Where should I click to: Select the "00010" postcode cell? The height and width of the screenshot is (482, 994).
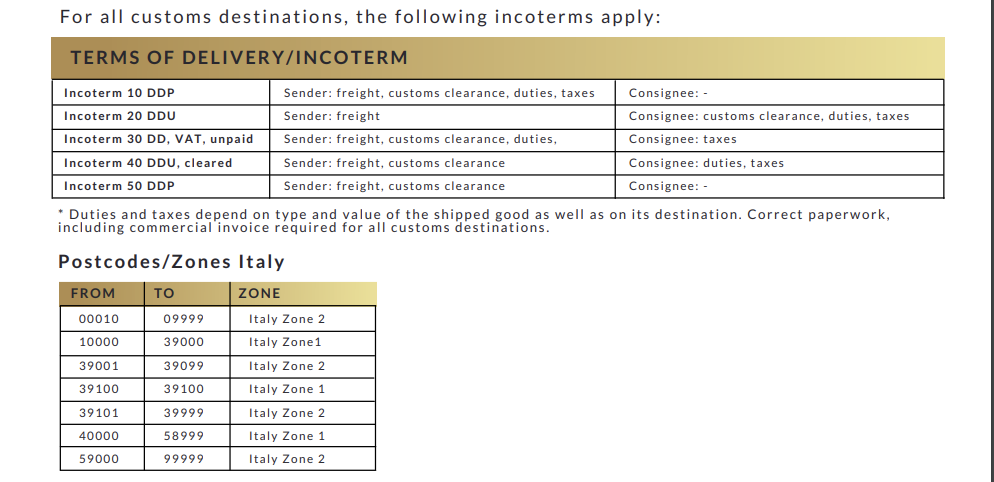[x=99, y=319]
